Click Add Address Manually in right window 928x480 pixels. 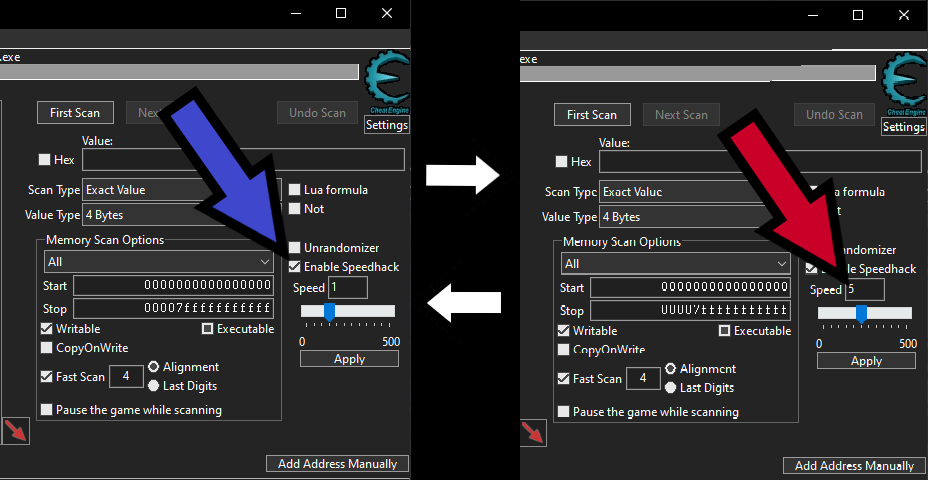pos(854,466)
